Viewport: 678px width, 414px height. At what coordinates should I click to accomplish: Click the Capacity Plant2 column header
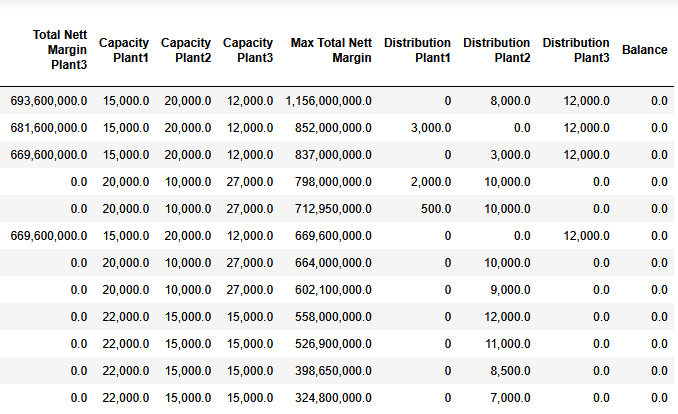pos(186,50)
